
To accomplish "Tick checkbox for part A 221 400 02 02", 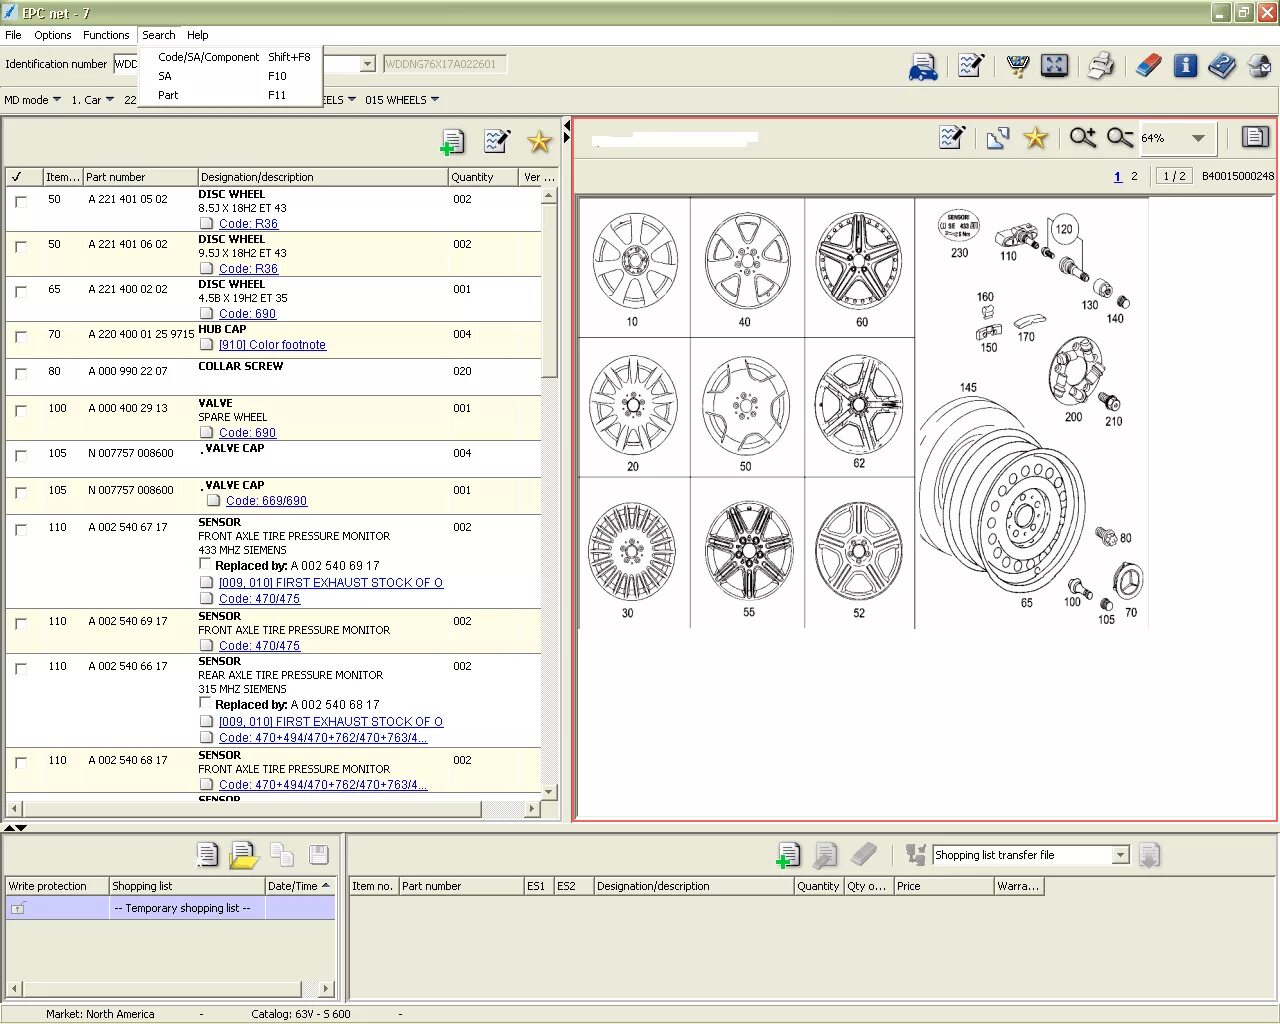I will [x=21, y=291].
